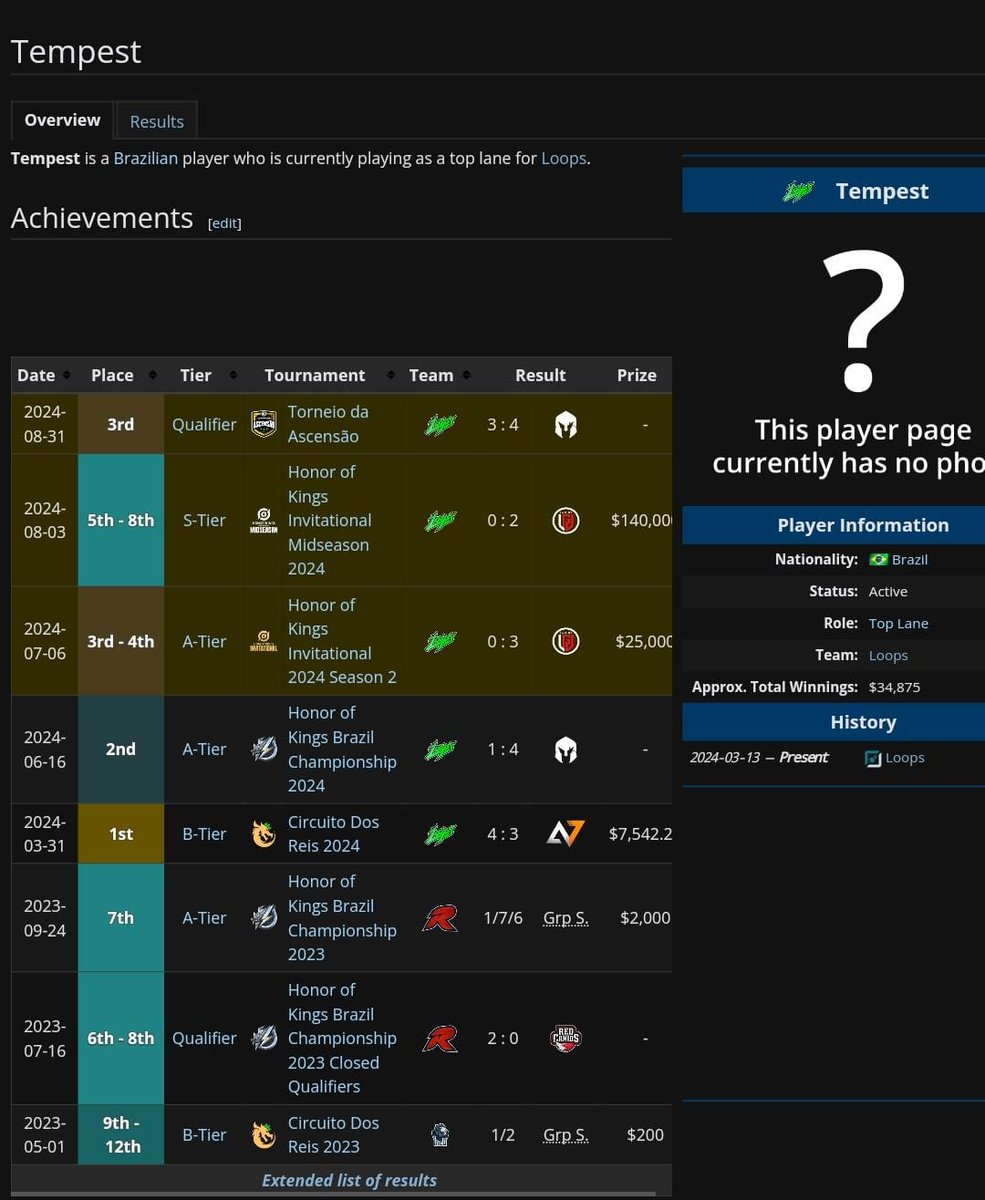Click the $140,00 prize cell
This screenshot has width=985, height=1200.
coord(641,520)
